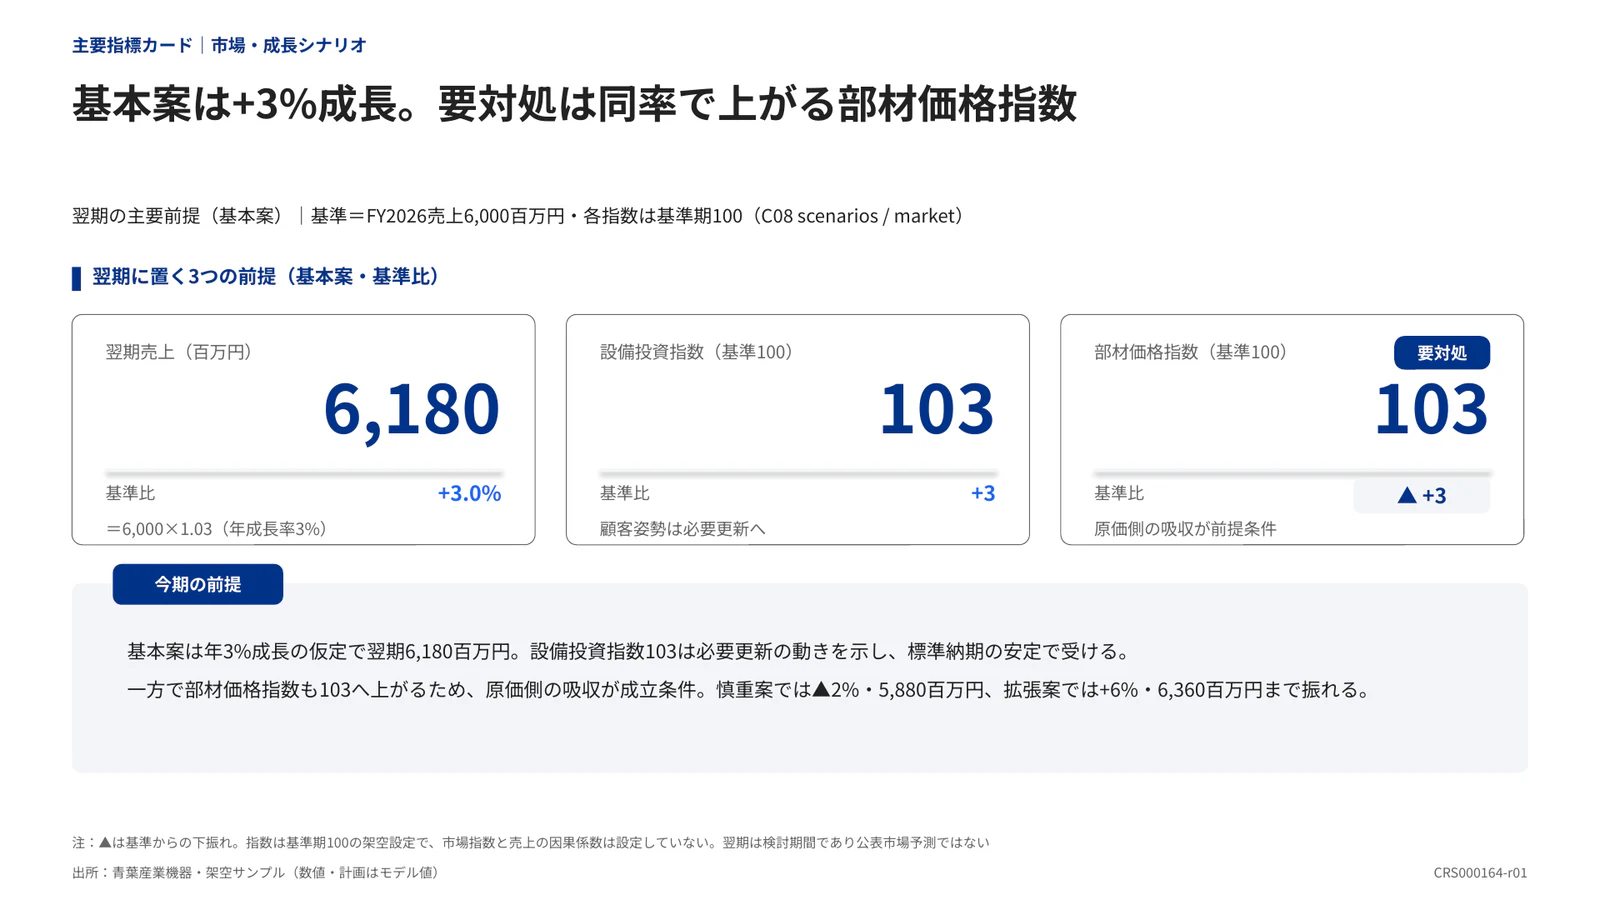The image size is (1600, 900).
Task: Click the 市場・成長シナリオ breadcrumb text
Action: click(x=289, y=45)
